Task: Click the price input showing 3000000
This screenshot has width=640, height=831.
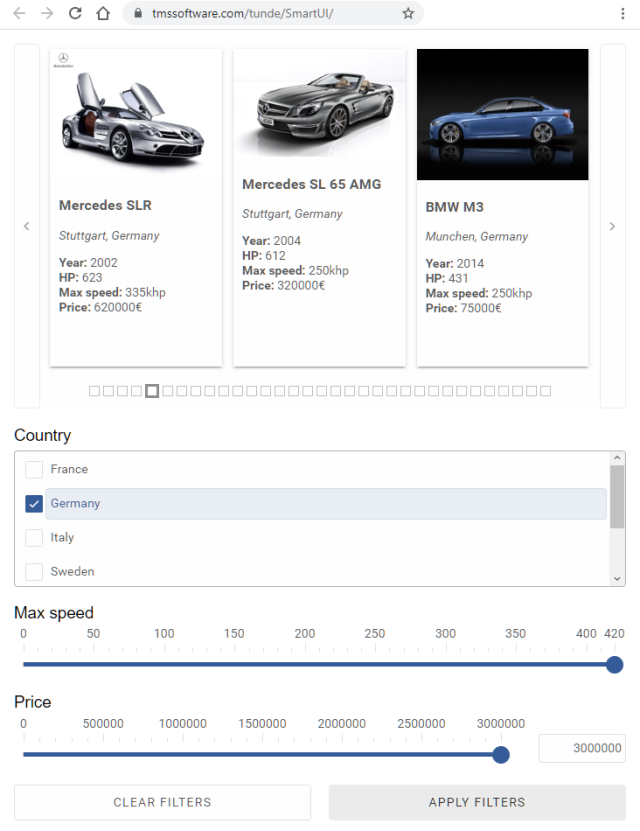Action: click(582, 748)
